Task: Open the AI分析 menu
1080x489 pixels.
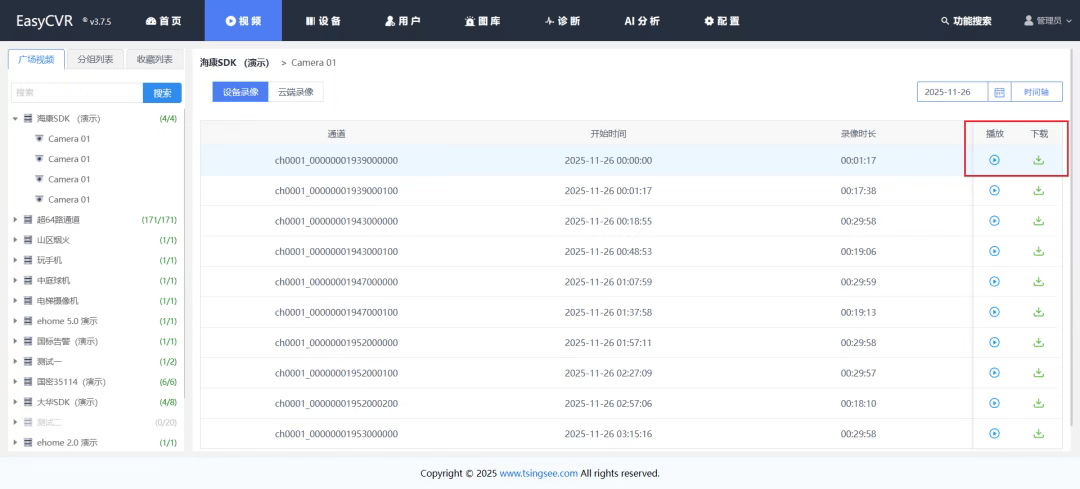Action: coord(641,21)
